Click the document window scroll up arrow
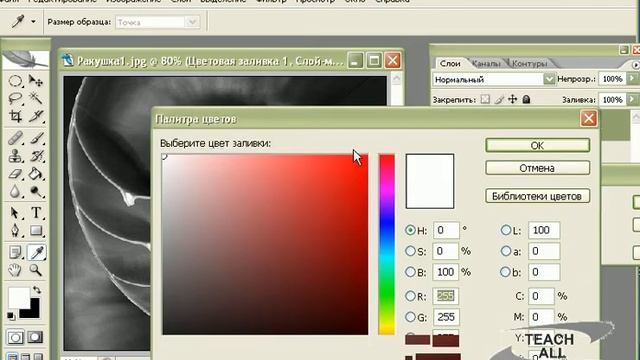 coord(396,79)
